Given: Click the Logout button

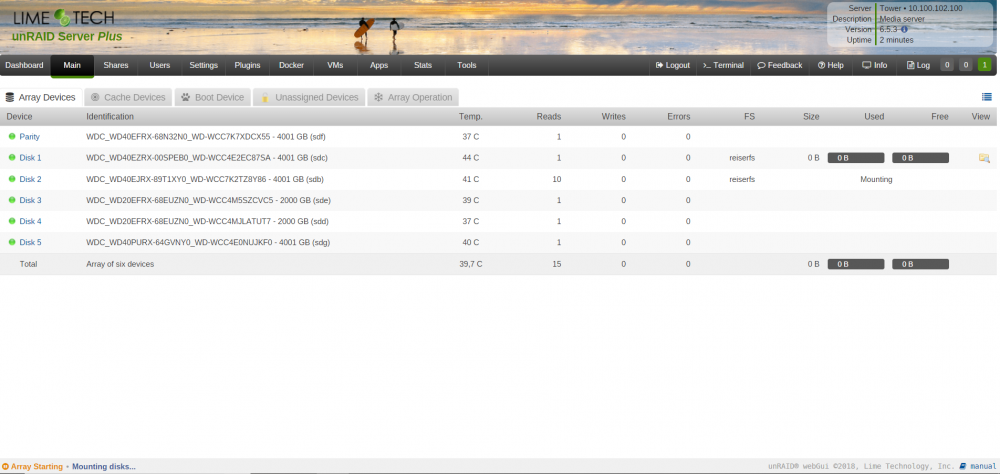Looking at the screenshot, I should 673,65.
